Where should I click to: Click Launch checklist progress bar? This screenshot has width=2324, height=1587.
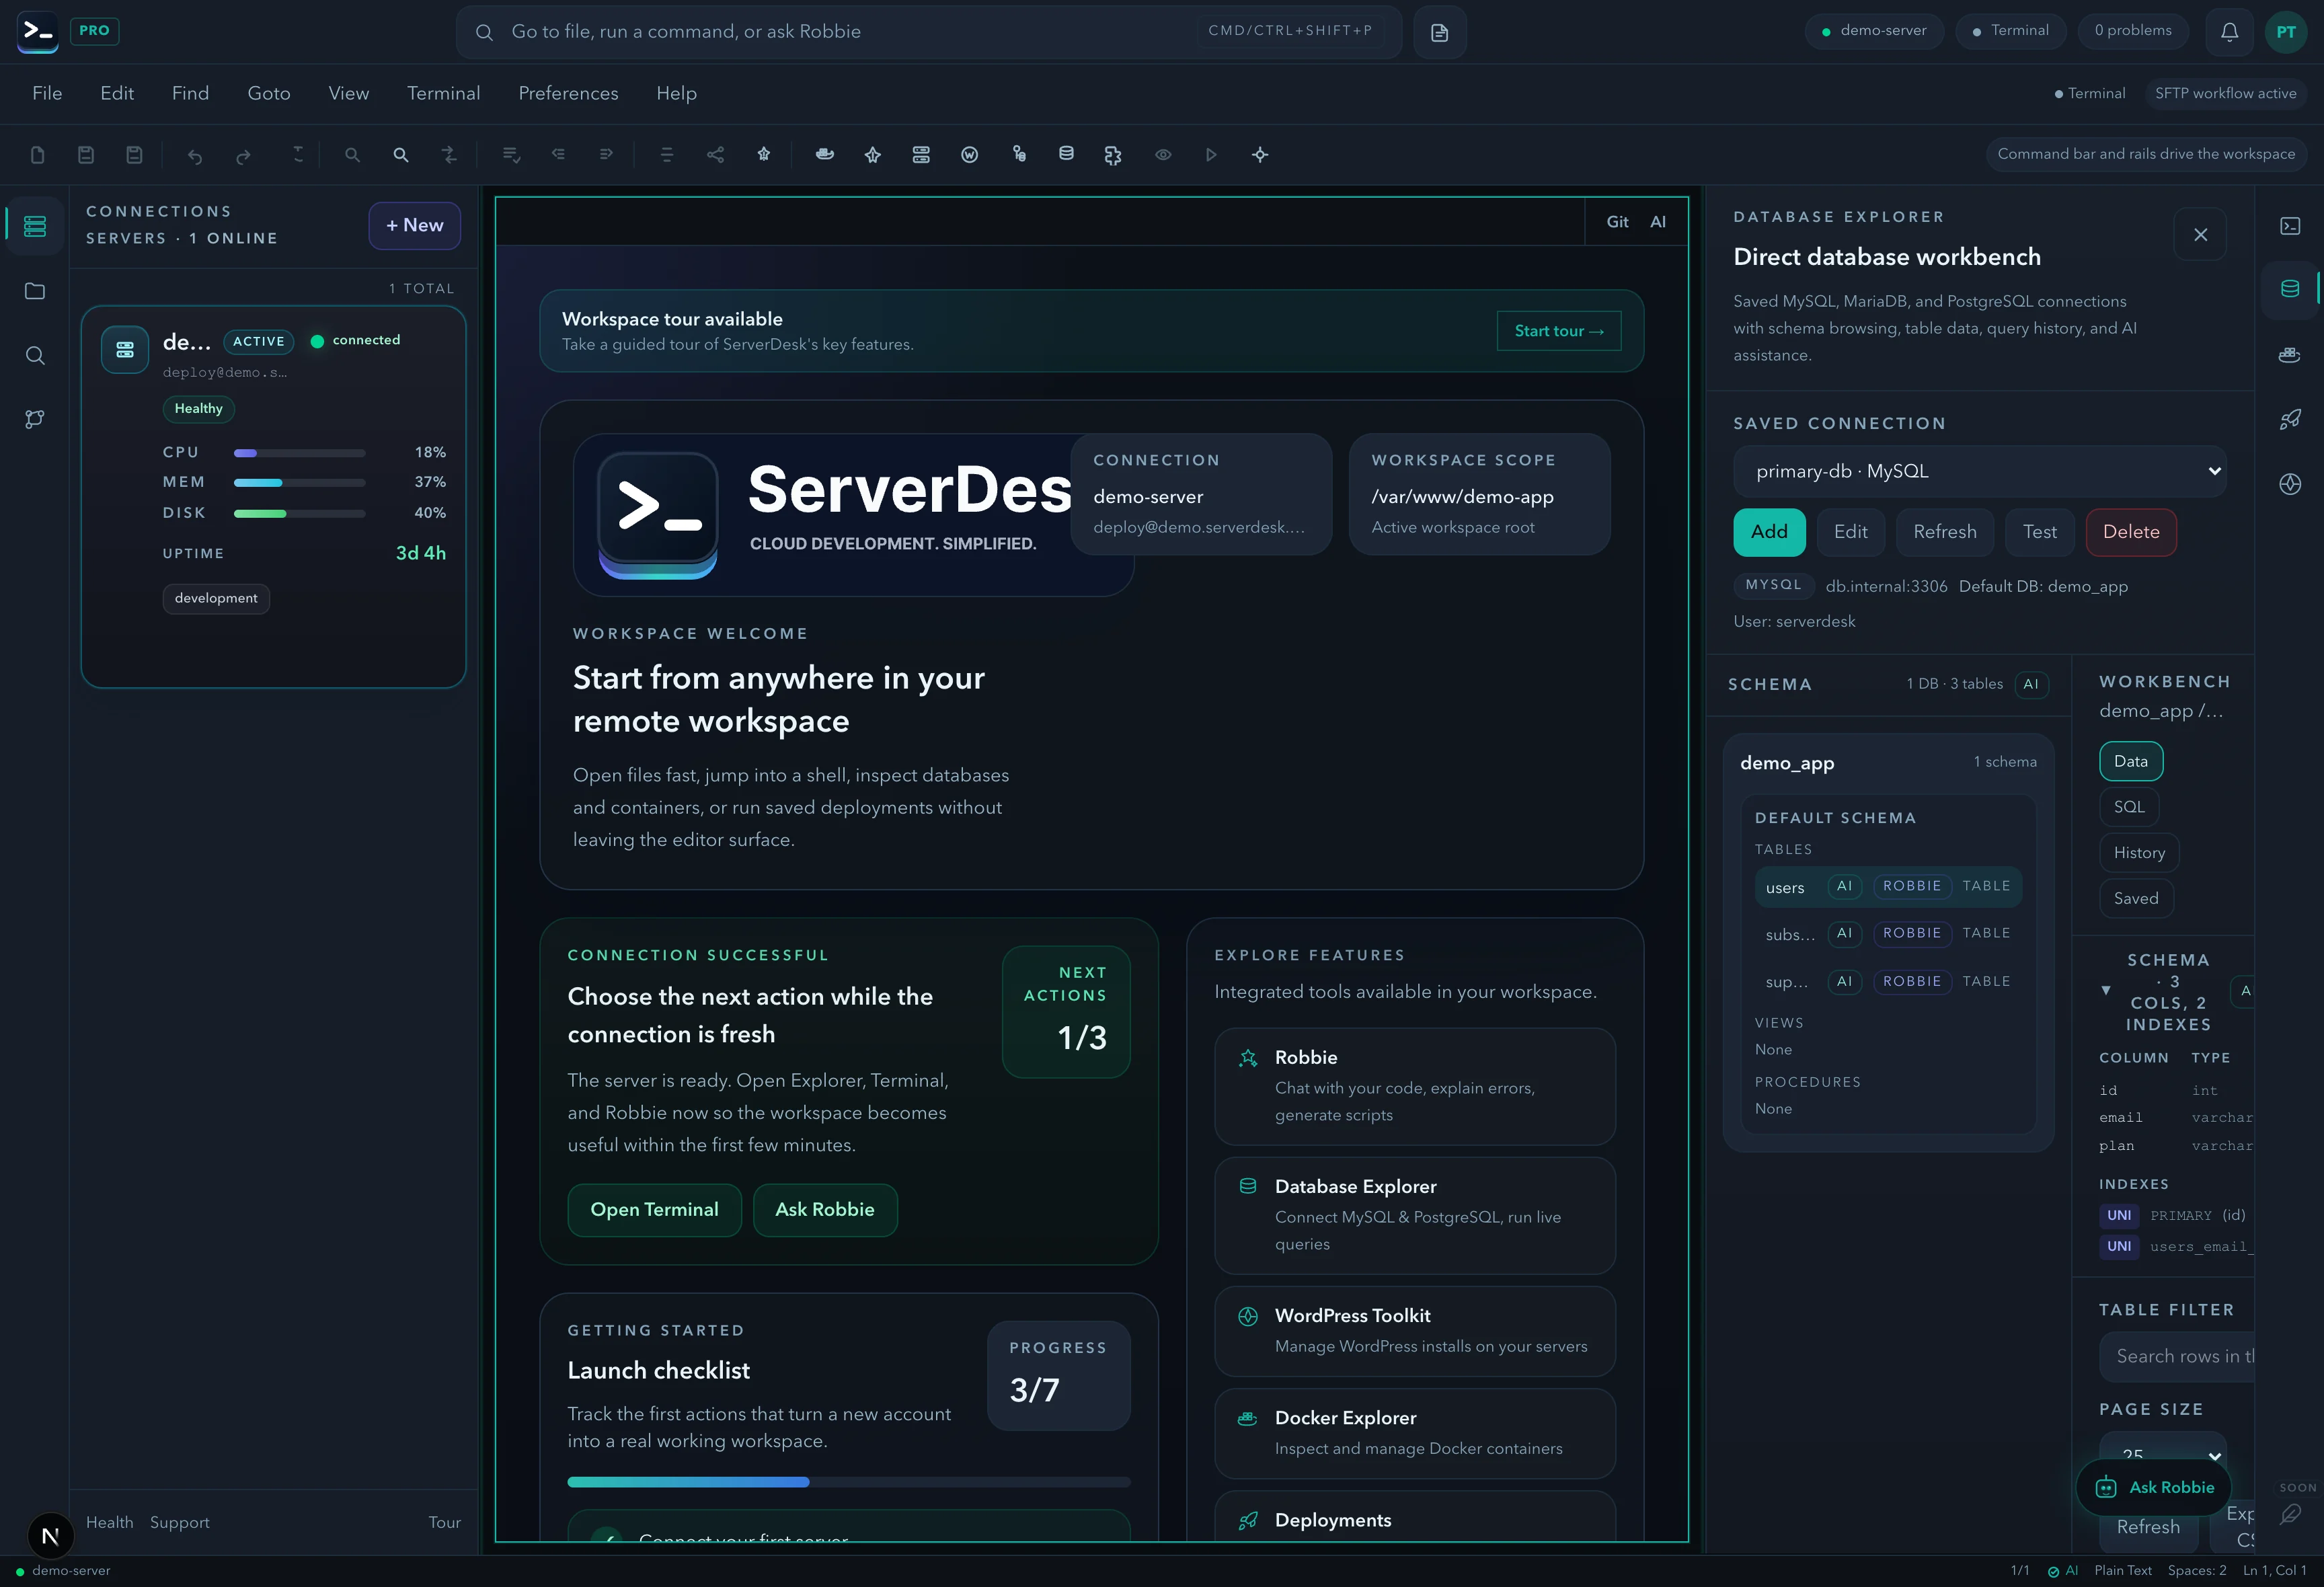tap(849, 1482)
